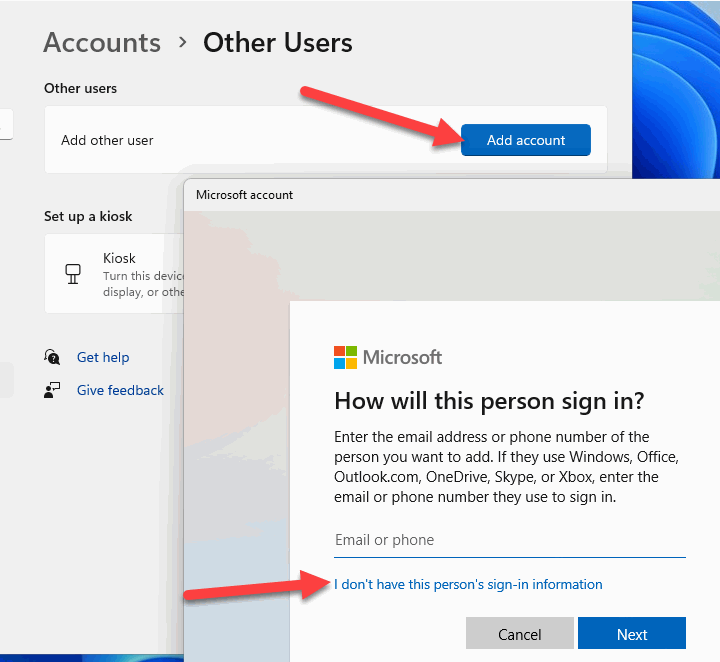This screenshot has width=720, height=662.
Task: Open the Give feedback link
Action: coord(120,390)
